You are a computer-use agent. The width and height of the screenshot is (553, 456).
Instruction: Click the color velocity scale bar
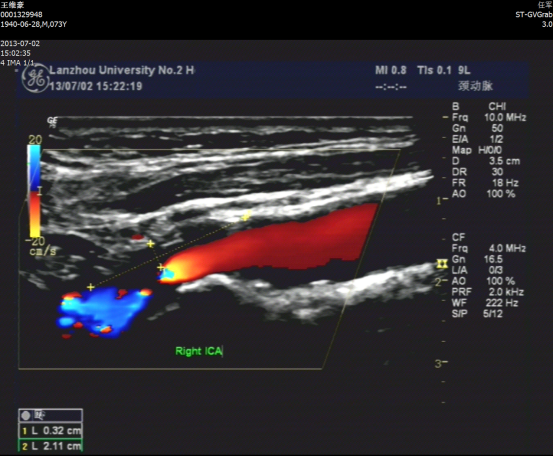[35, 191]
